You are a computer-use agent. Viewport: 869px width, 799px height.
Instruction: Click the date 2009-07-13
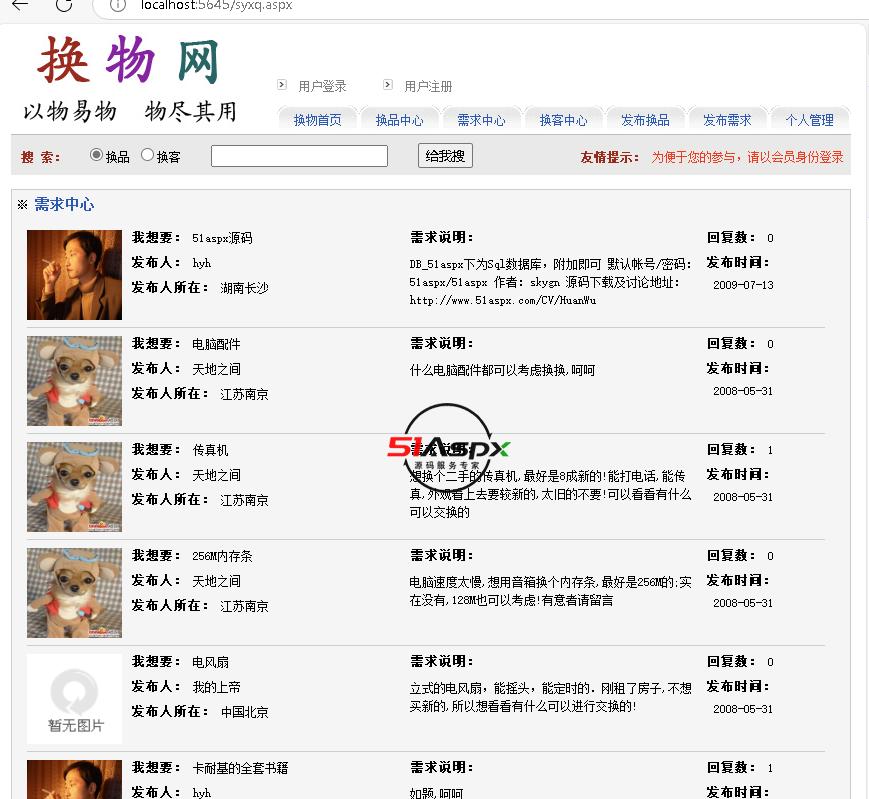pyautogui.click(x=743, y=285)
